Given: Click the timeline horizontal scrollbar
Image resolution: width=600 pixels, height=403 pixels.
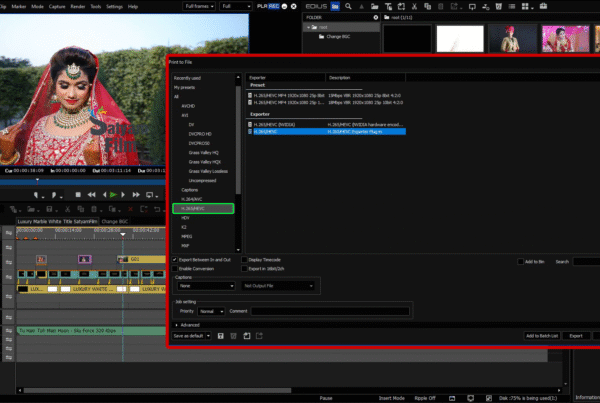Looking at the screenshot, I should click(157, 391).
